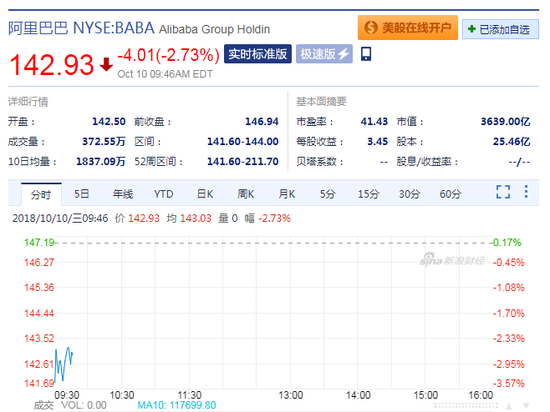This screenshot has height=412, width=550.
Task: Click the 股本 value 25.46亿
Action: point(512,141)
